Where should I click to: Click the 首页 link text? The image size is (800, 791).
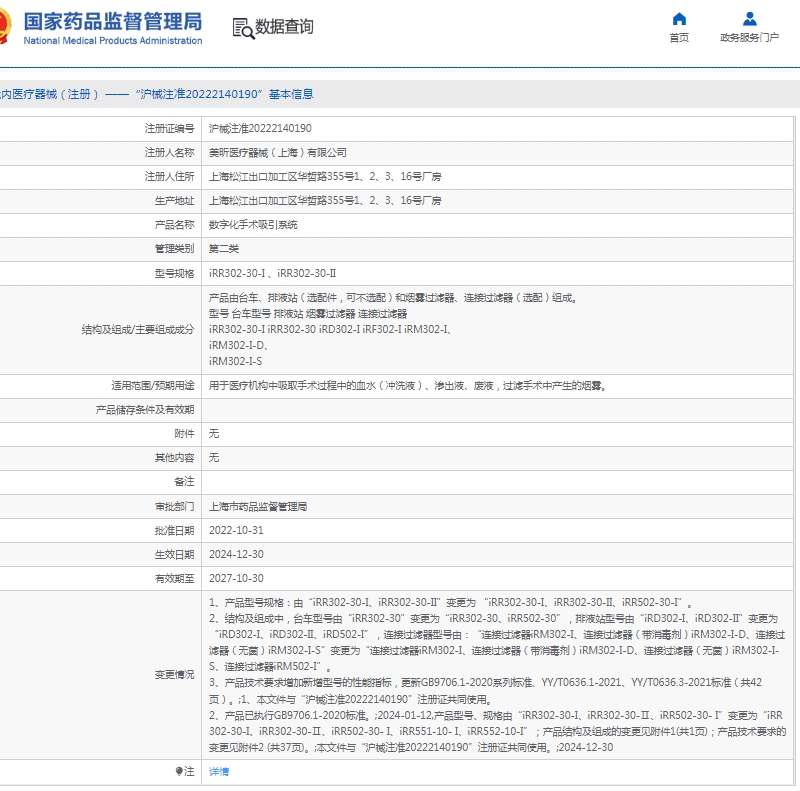click(x=679, y=38)
